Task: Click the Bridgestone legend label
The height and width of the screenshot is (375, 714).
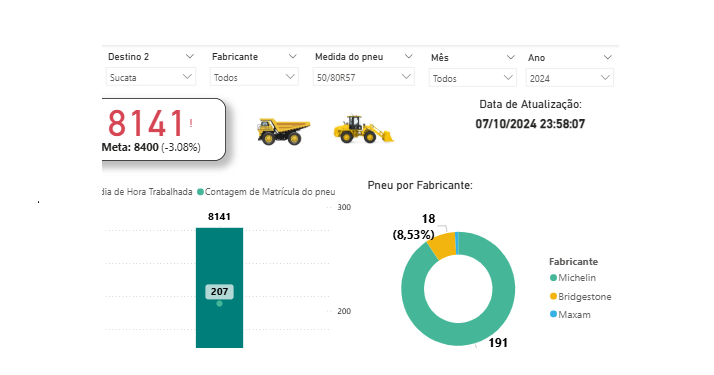Action: pyautogui.click(x=585, y=297)
